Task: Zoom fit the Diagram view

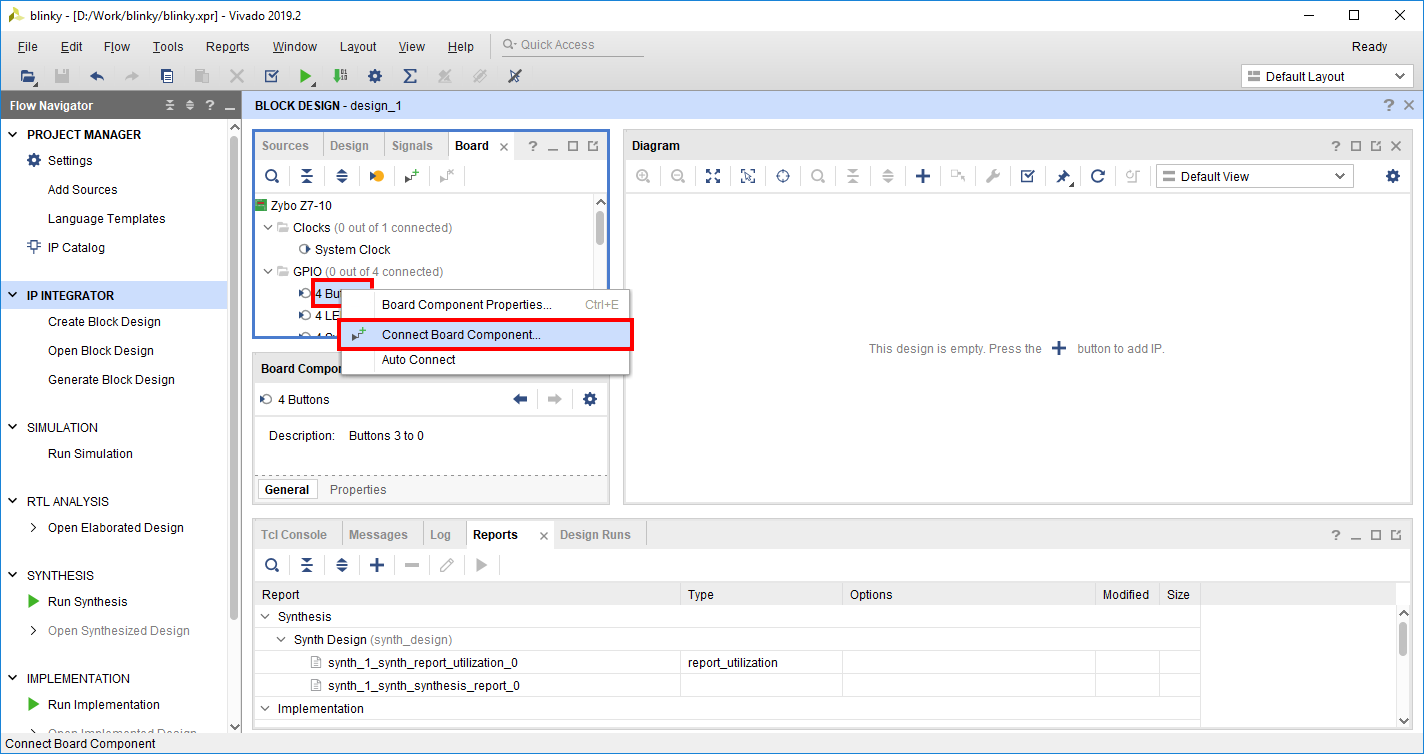Action: pos(713,176)
